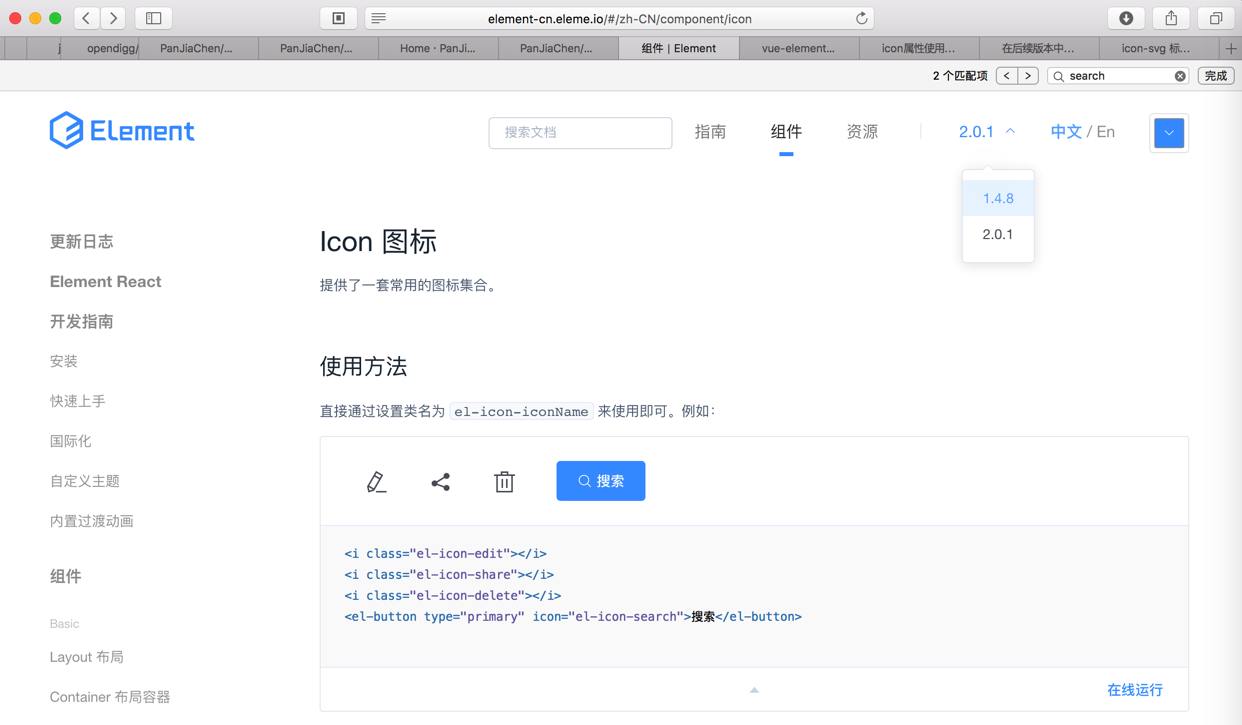Open Container 布局容器 in sidebar
Viewport: 1242px width, 725px height.
coord(110,697)
